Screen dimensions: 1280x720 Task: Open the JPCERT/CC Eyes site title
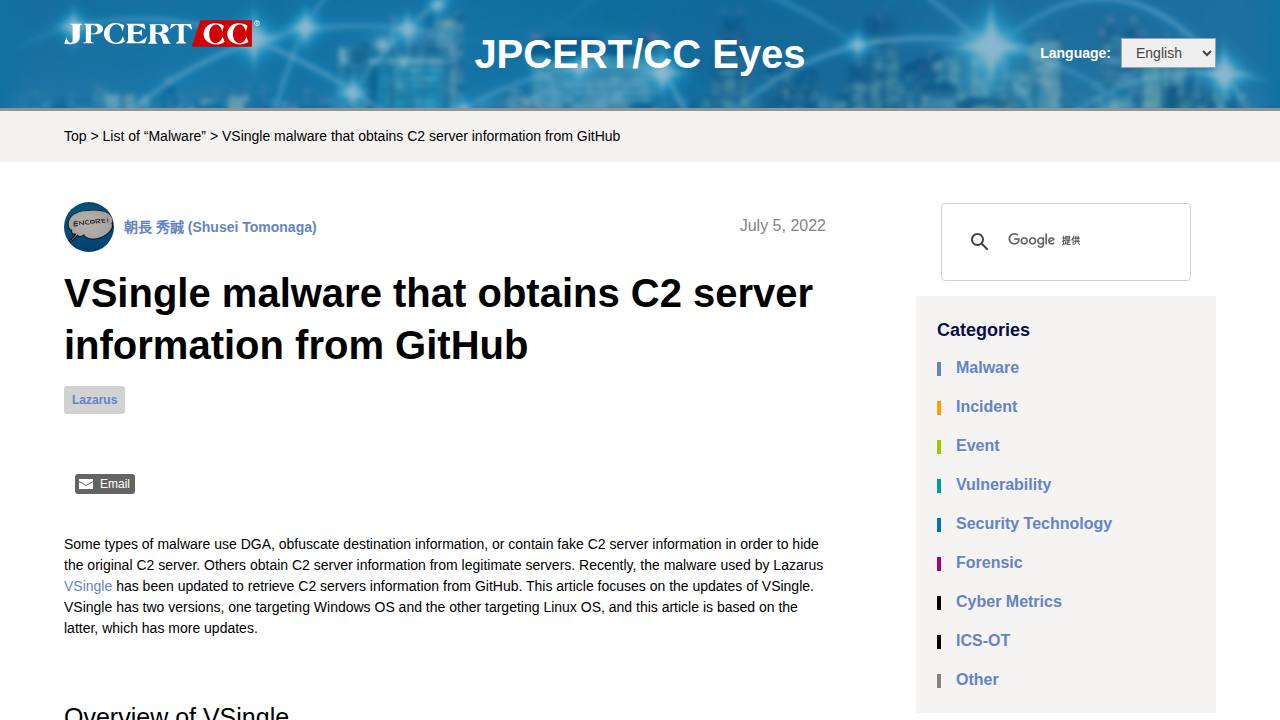[x=640, y=54]
